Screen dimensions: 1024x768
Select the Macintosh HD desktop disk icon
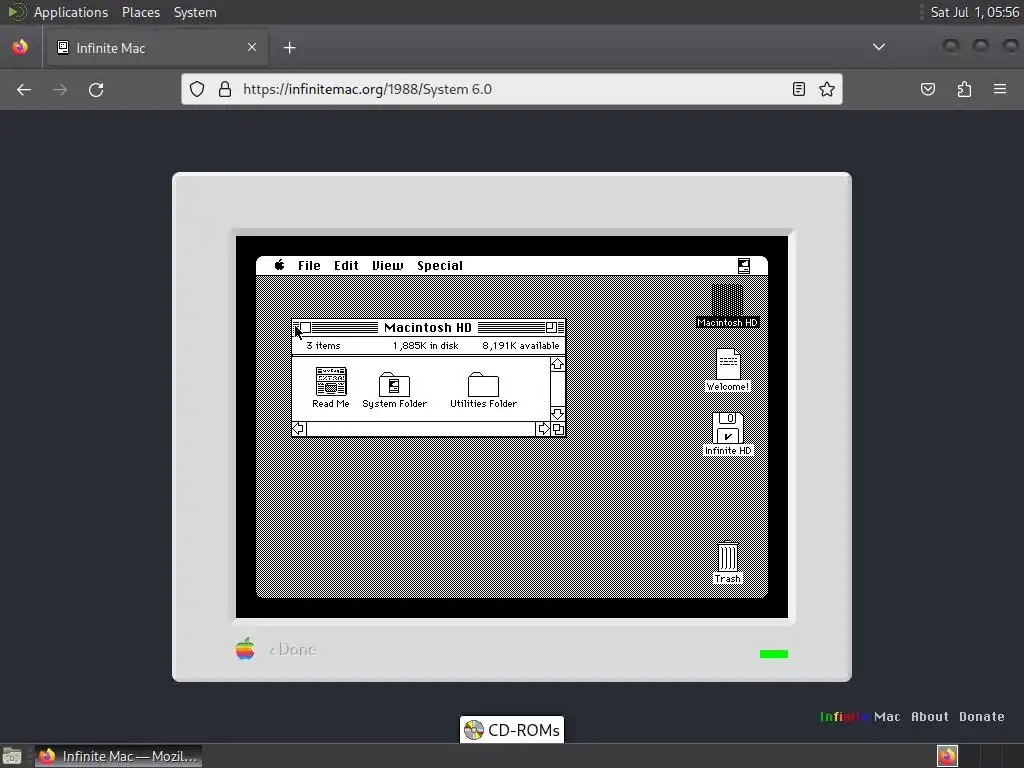click(x=727, y=306)
